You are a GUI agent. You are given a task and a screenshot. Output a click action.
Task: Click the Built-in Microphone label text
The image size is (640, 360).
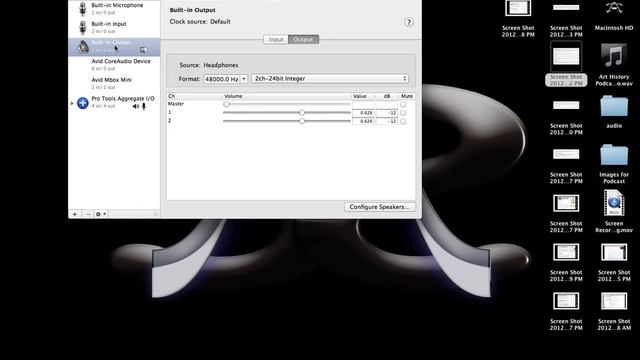coord(117,5)
